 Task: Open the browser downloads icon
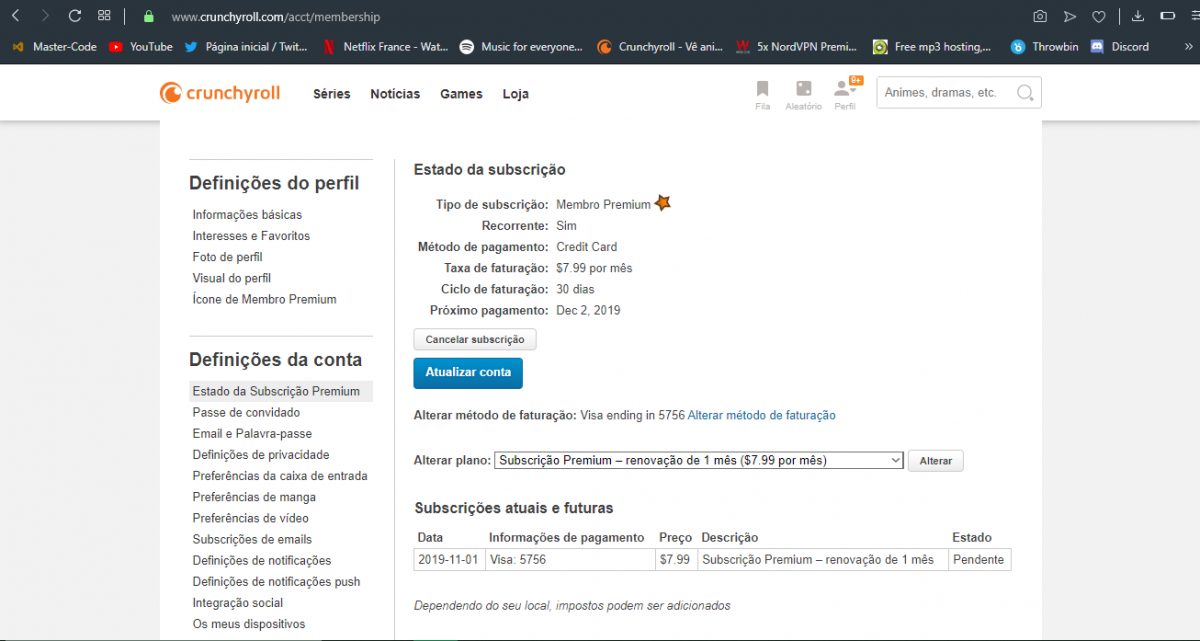pos(1138,17)
